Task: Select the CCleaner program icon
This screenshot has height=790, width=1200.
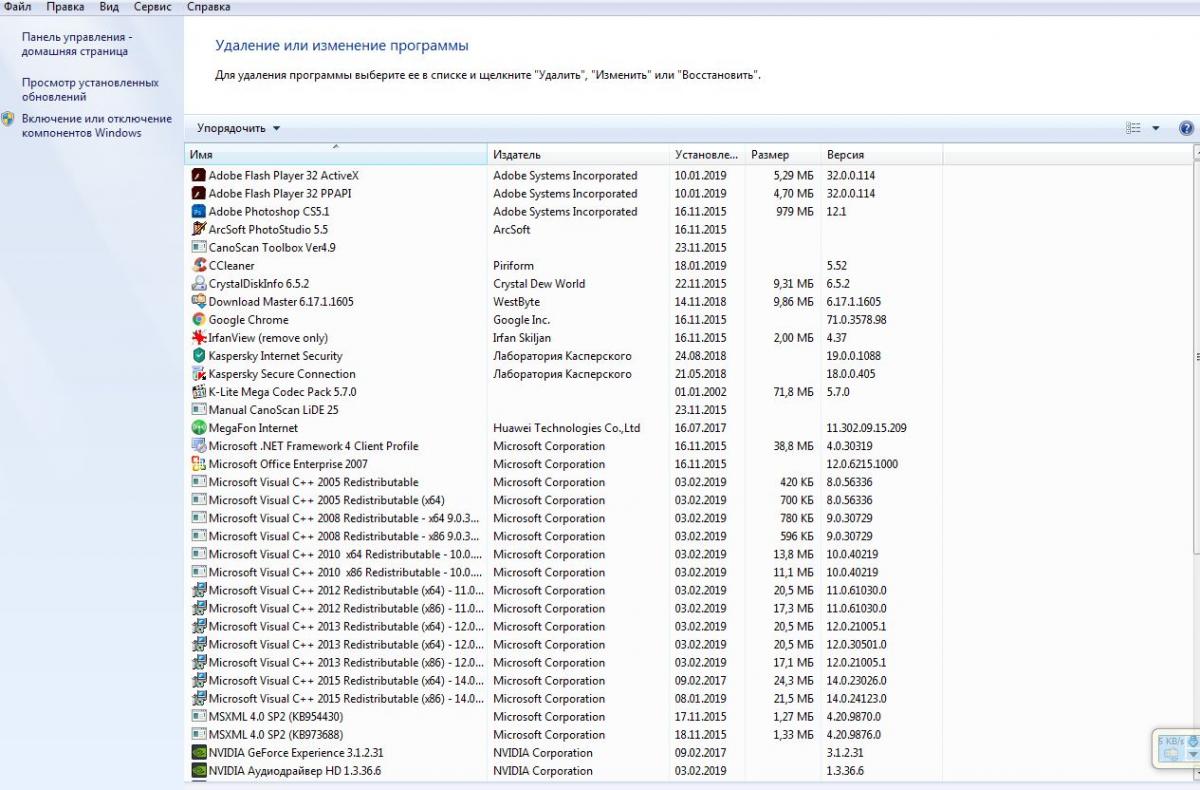Action: (x=198, y=266)
